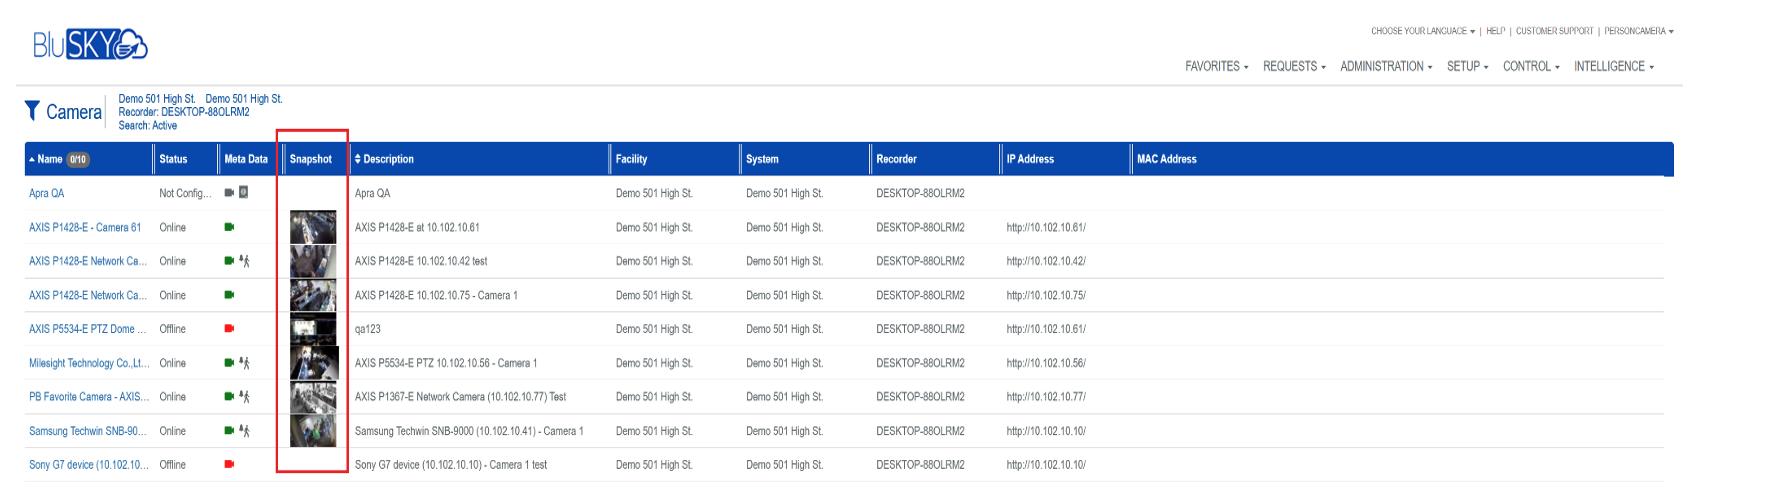Click the grey camera icon in Apra QA row
This screenshot has width=1772, height=504.
point(229,193)
